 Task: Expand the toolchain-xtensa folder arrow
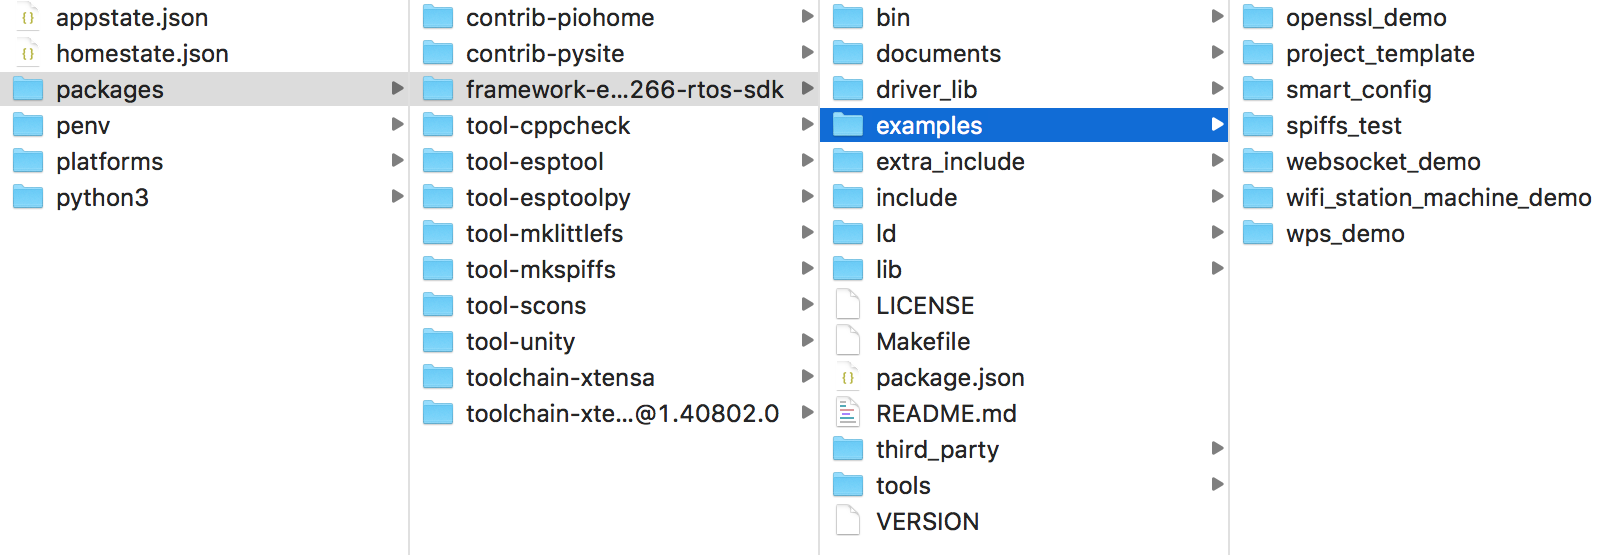pyautogui.click(x=807, y=377)
